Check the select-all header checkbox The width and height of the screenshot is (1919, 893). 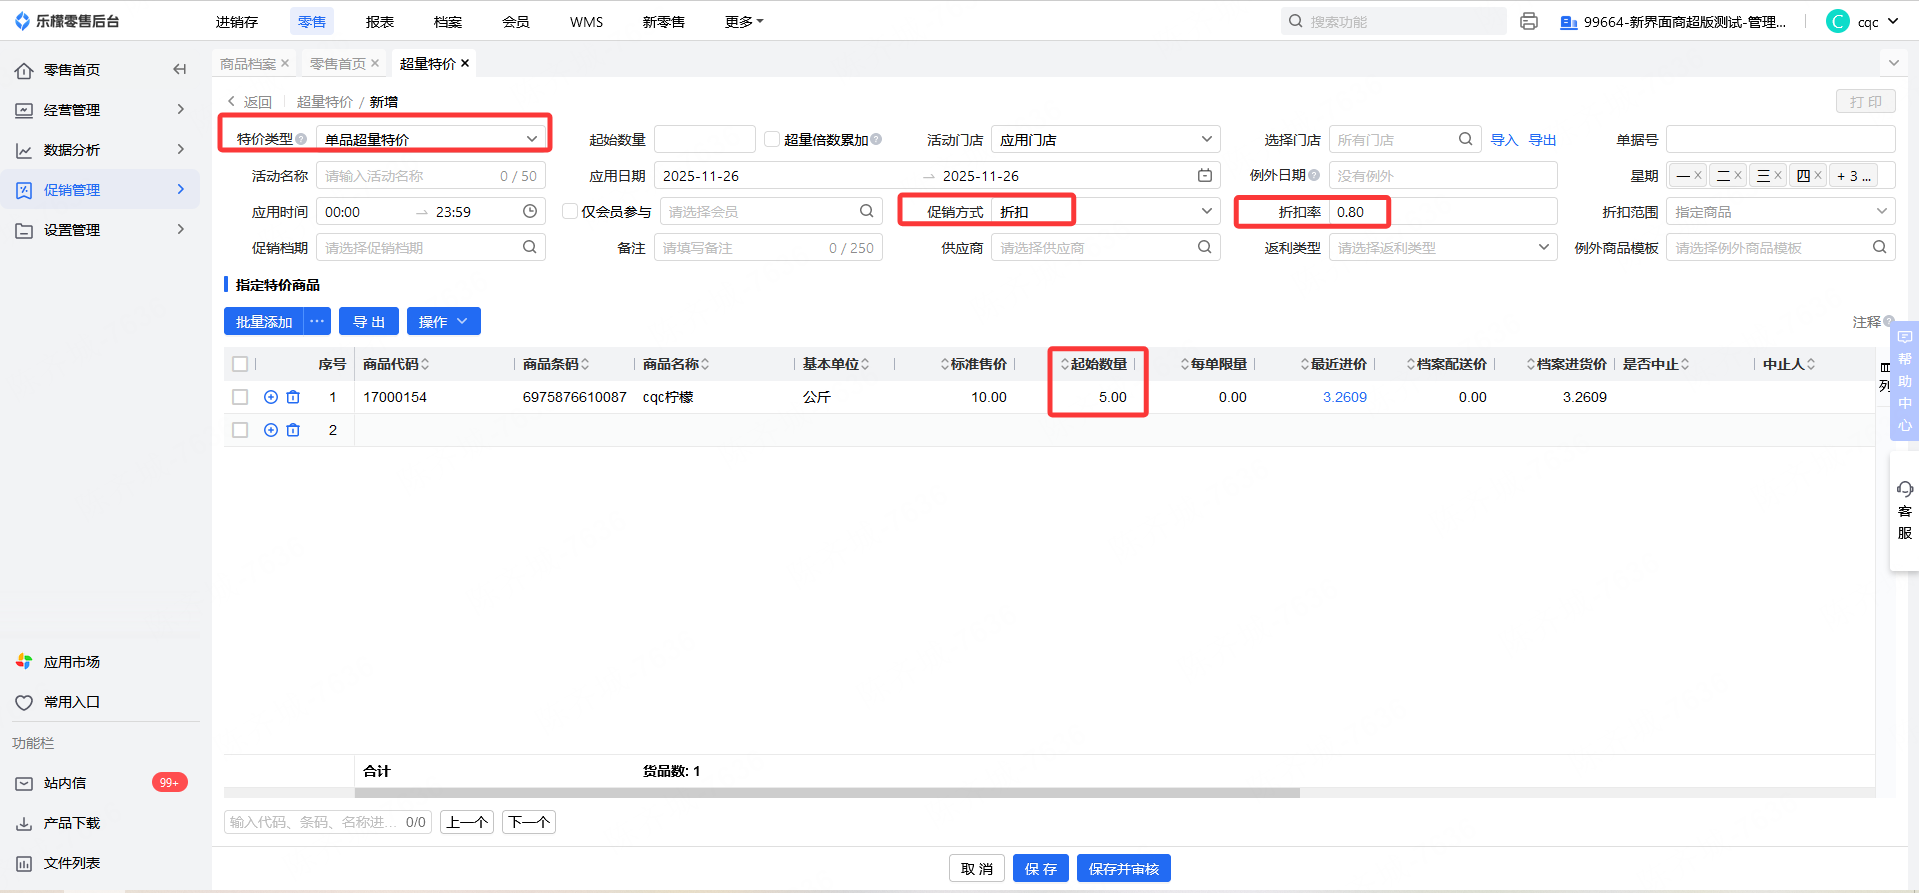click(x=240, y=364)
